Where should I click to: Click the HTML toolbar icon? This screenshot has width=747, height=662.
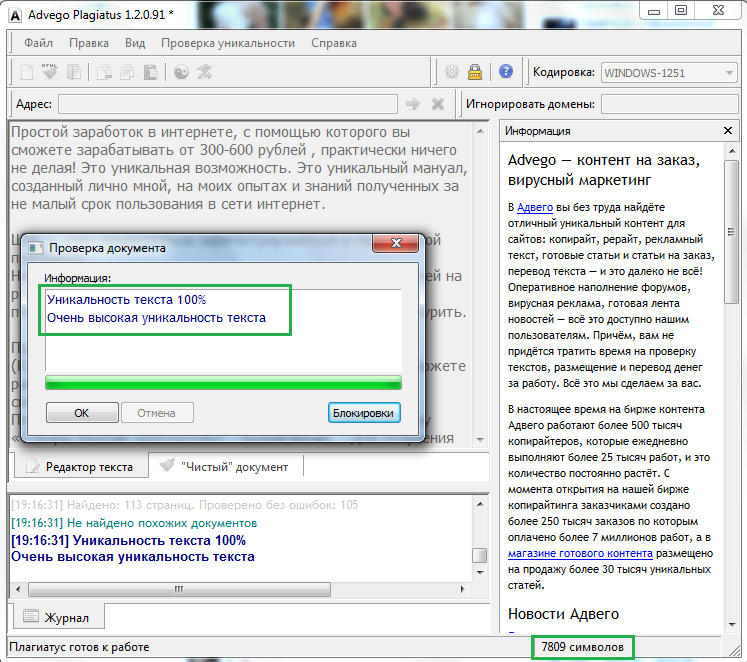(49, 72)
